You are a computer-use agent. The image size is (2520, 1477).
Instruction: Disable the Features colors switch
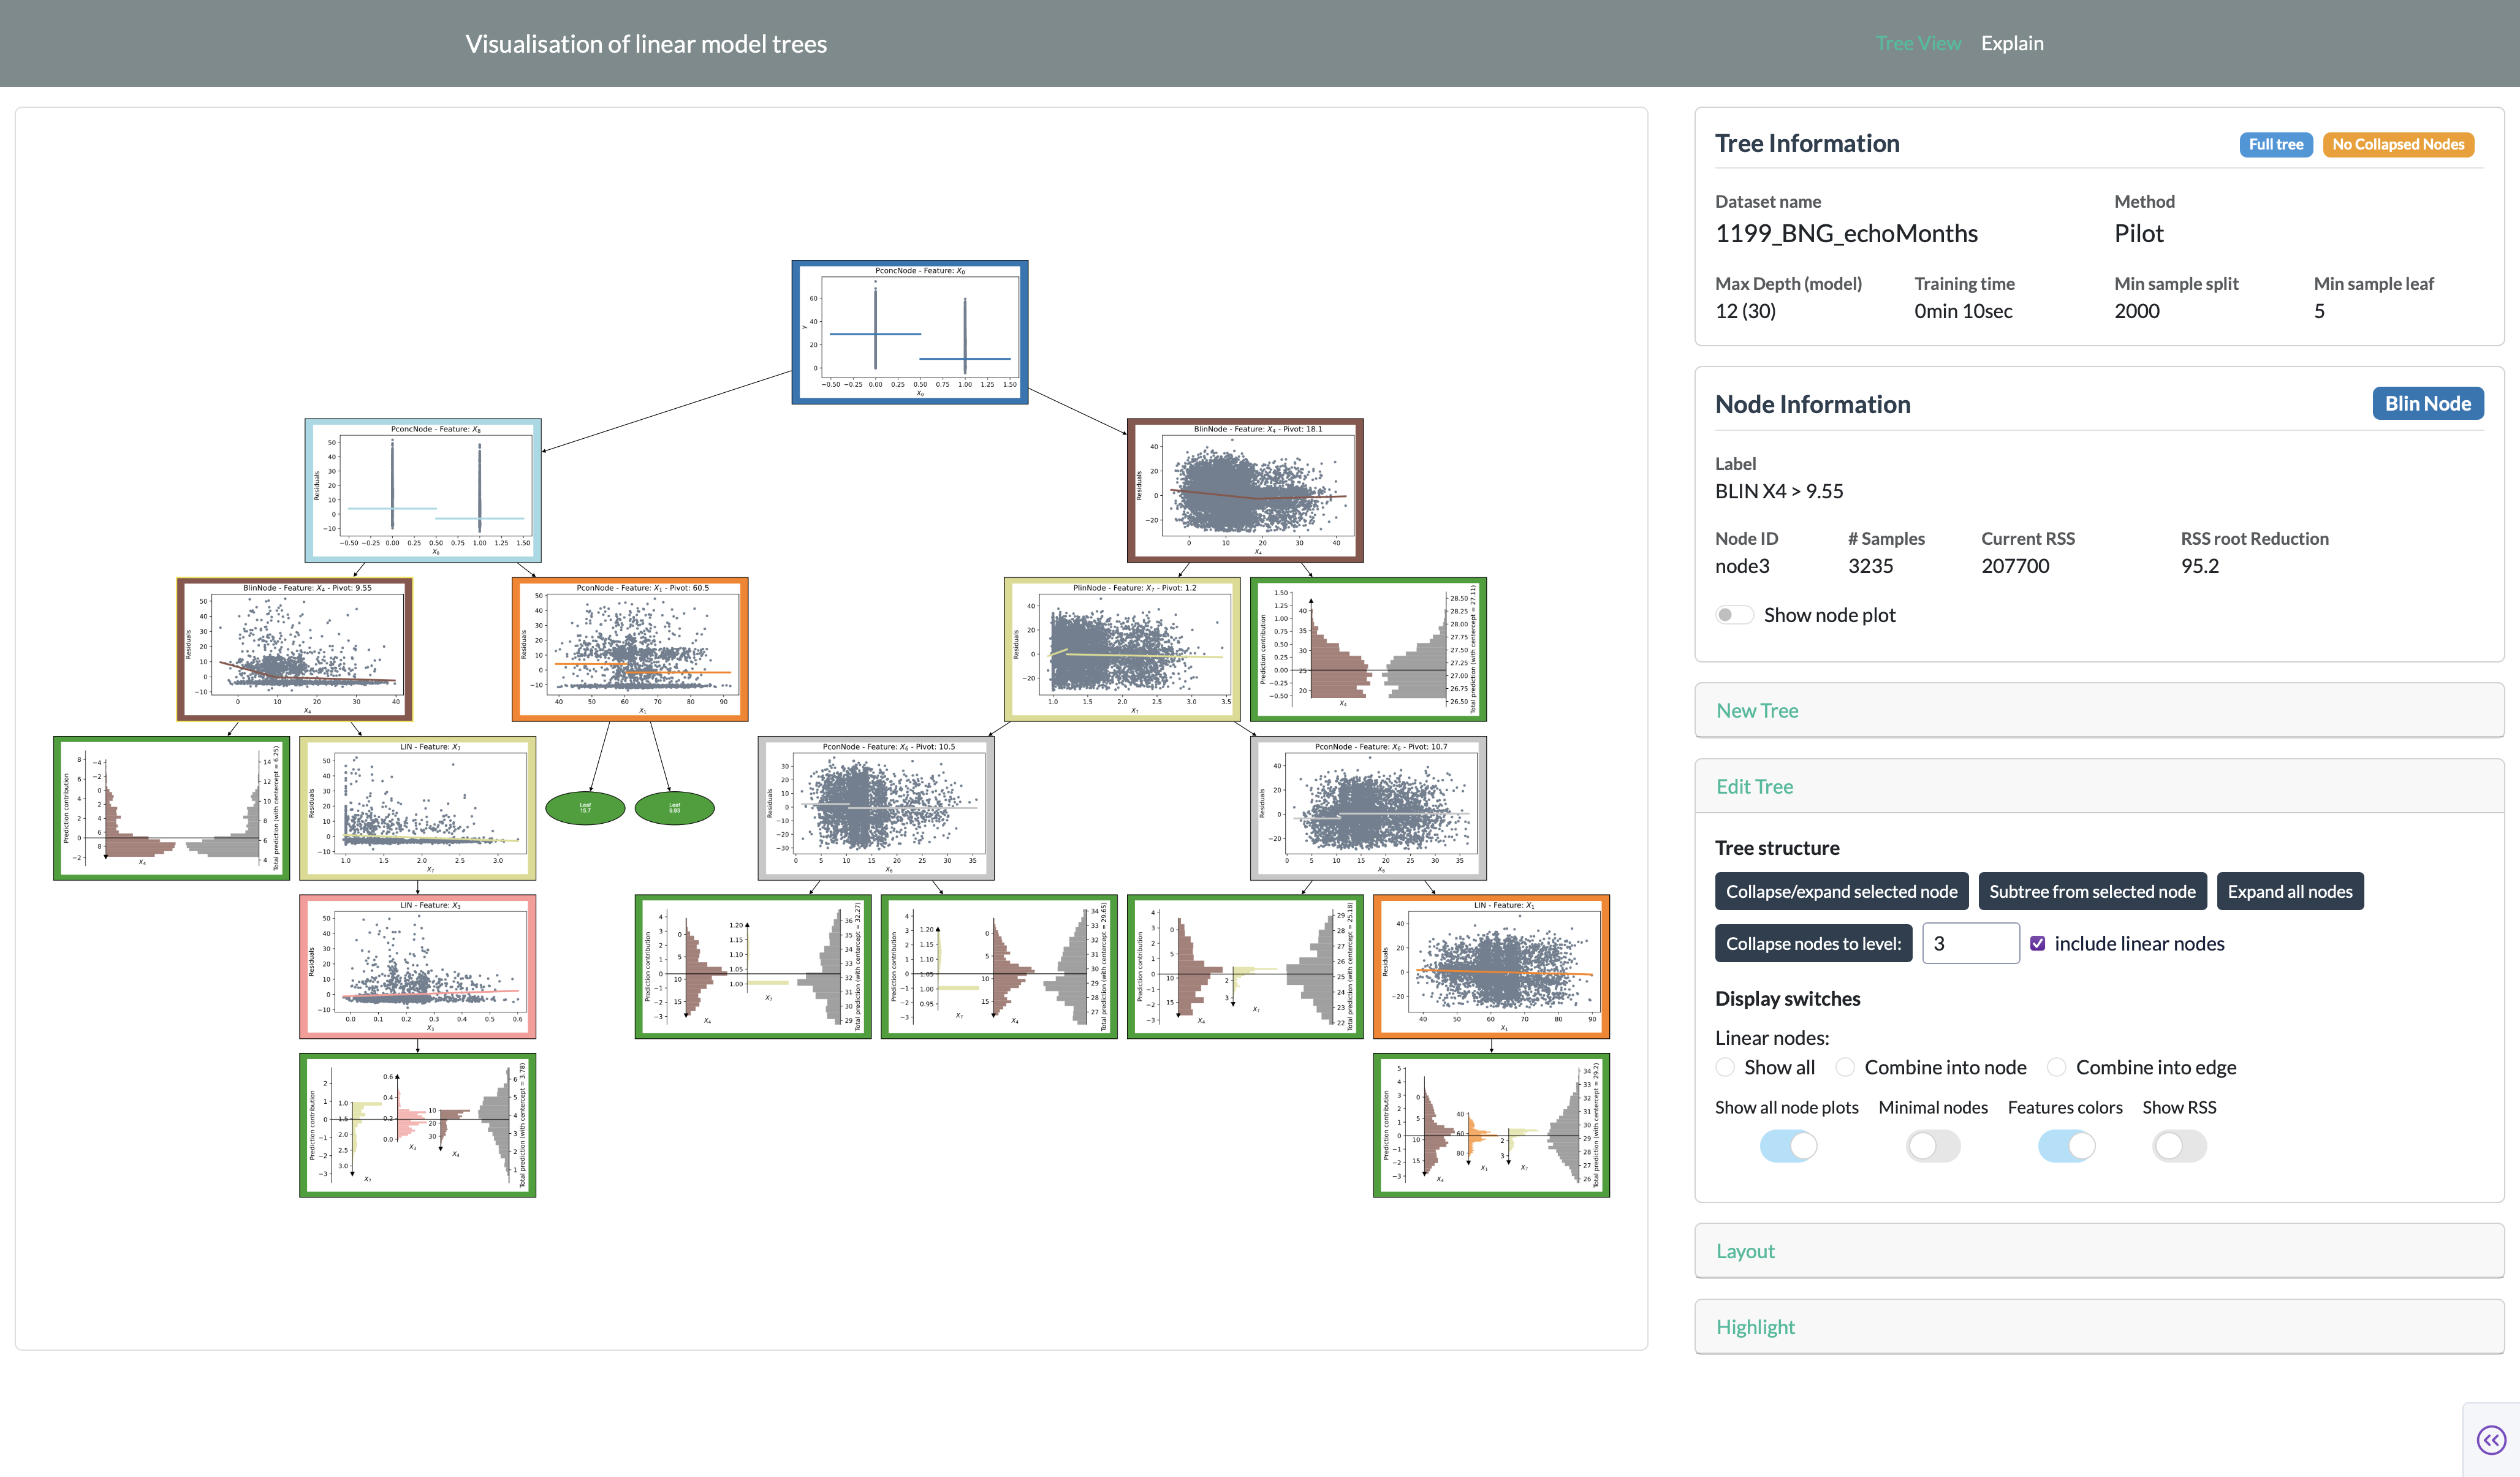pos(2066,1146)
